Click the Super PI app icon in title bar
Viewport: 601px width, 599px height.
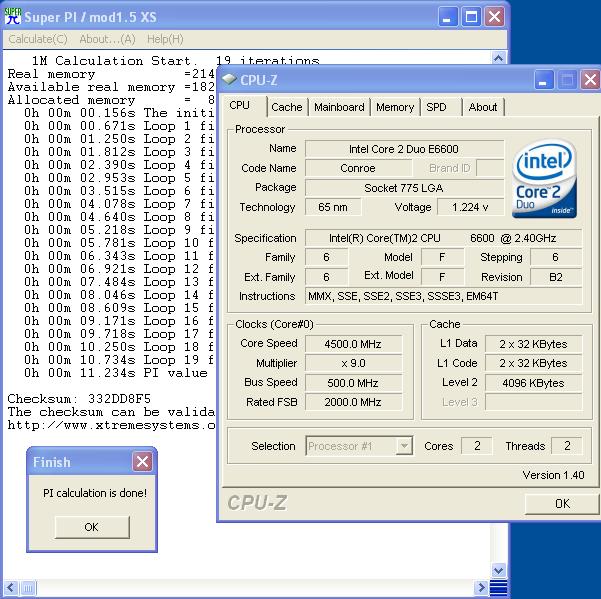[13, 16]
